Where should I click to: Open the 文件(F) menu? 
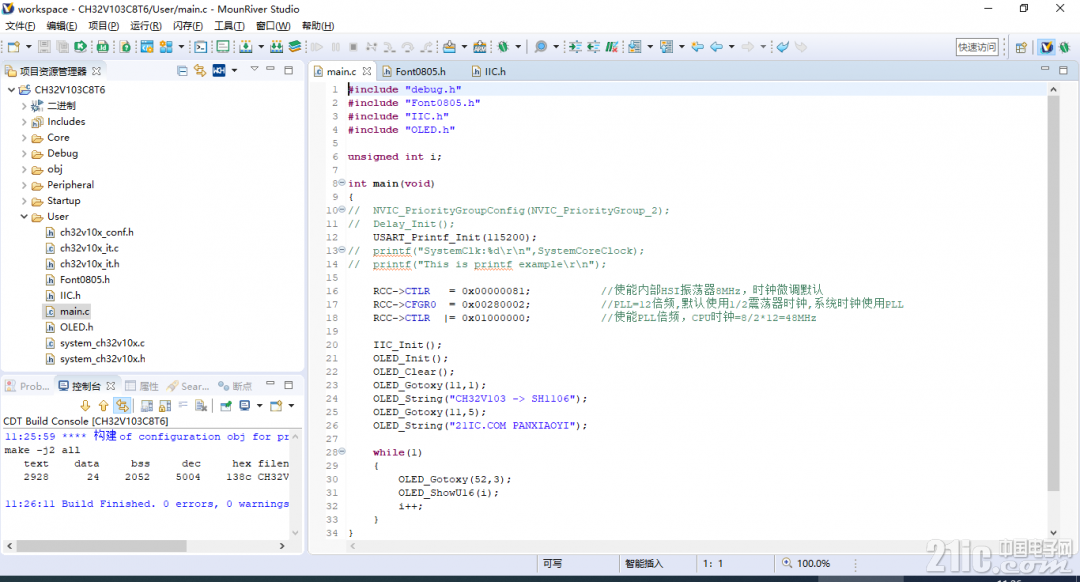[x=20, y=26]
